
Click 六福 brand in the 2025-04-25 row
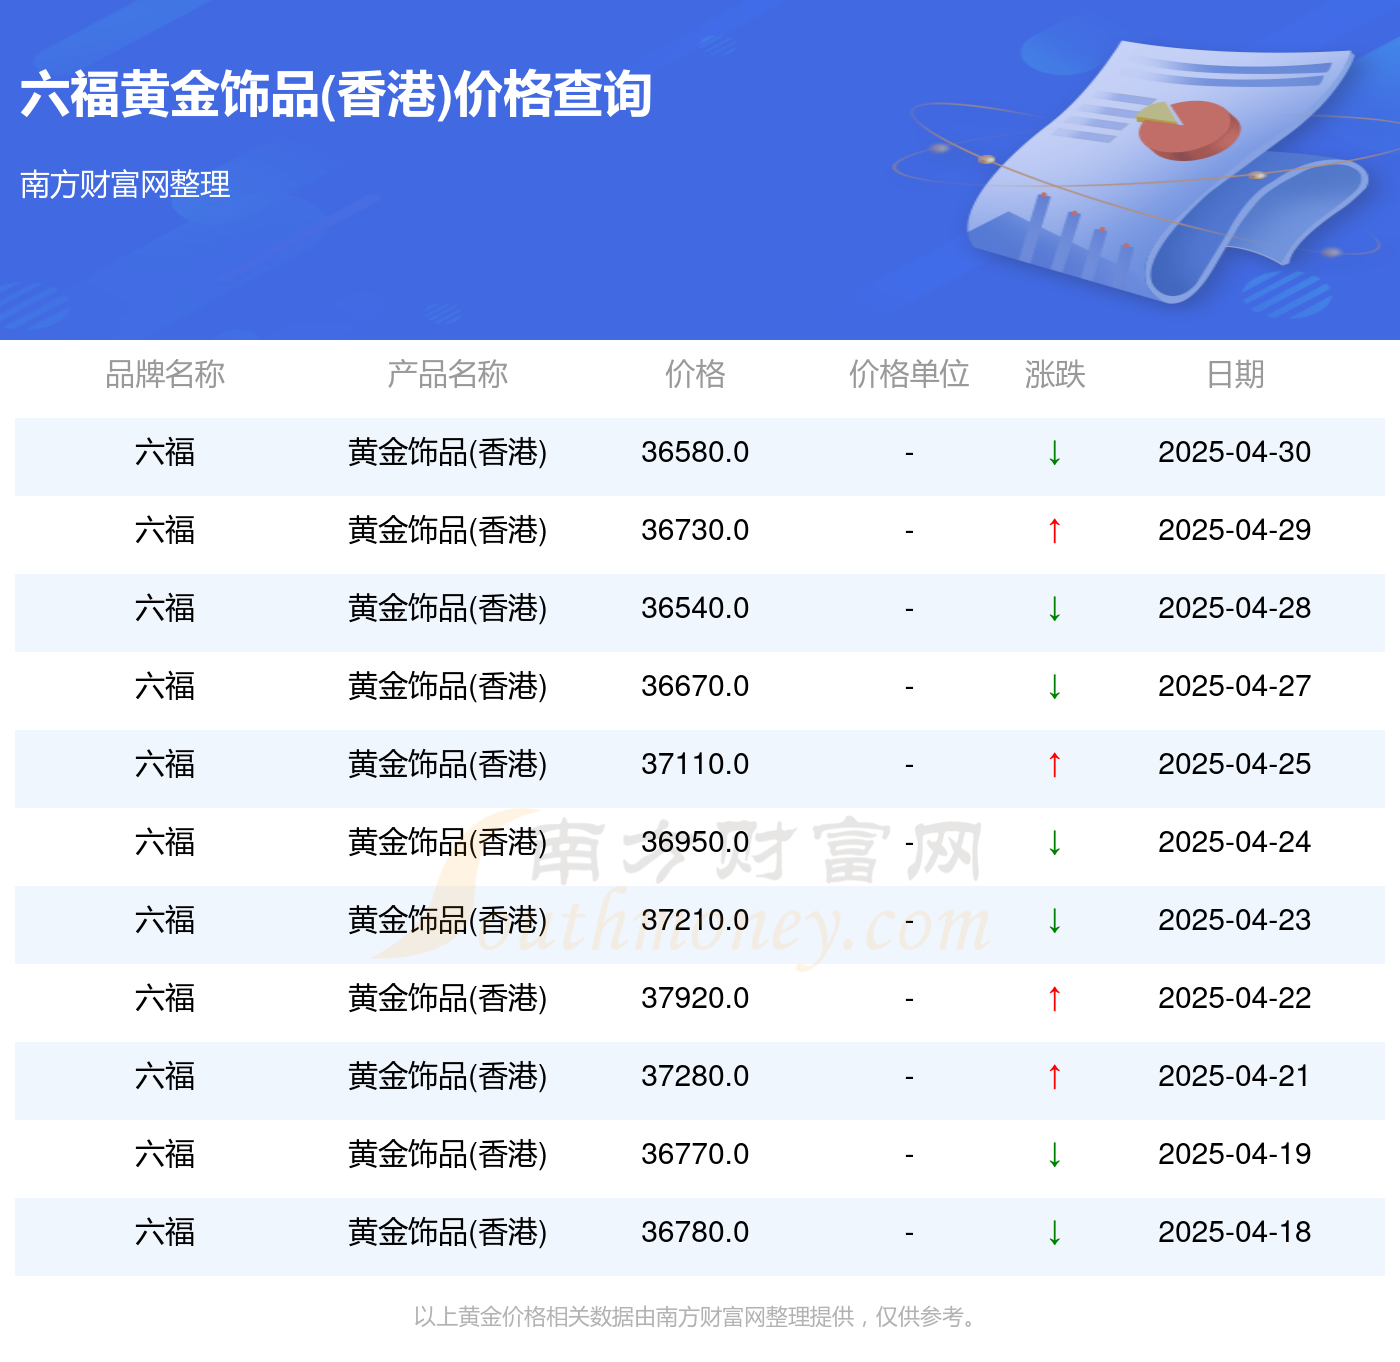(x=165, y=764)
